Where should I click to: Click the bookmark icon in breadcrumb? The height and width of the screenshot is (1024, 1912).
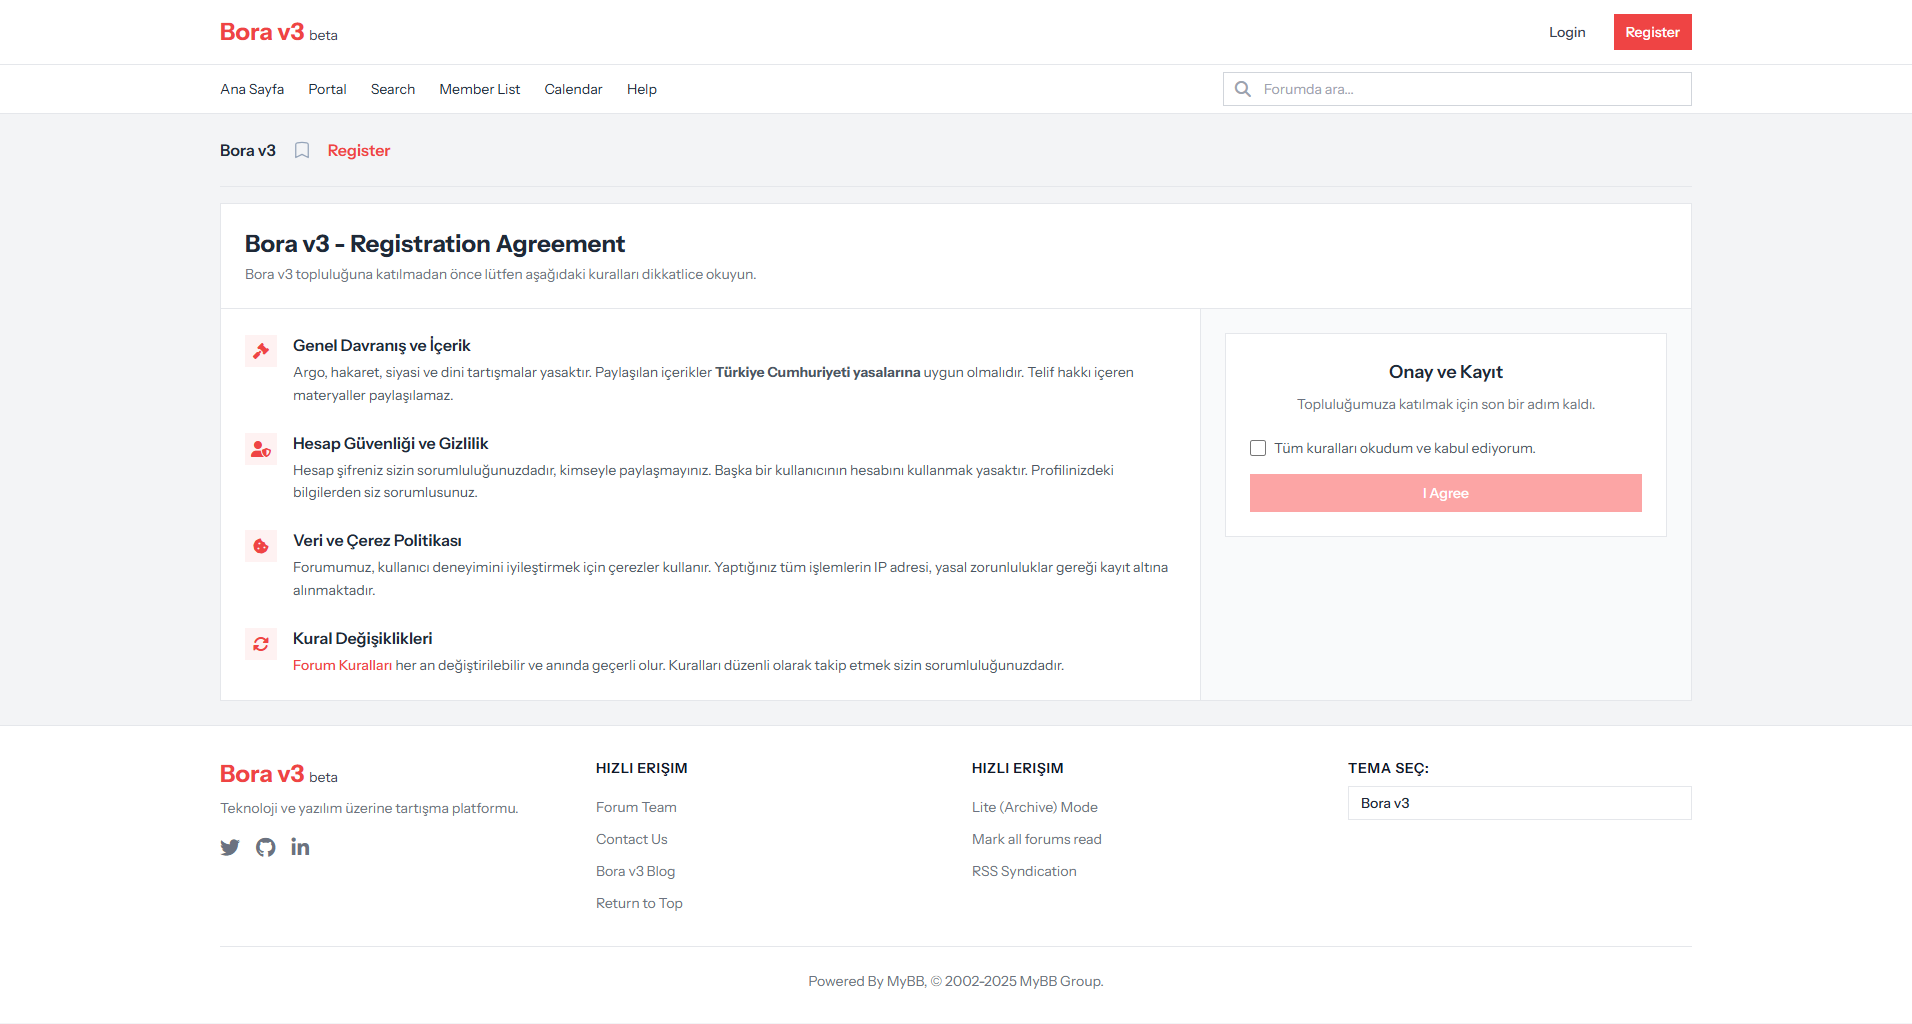click(302, 150)
